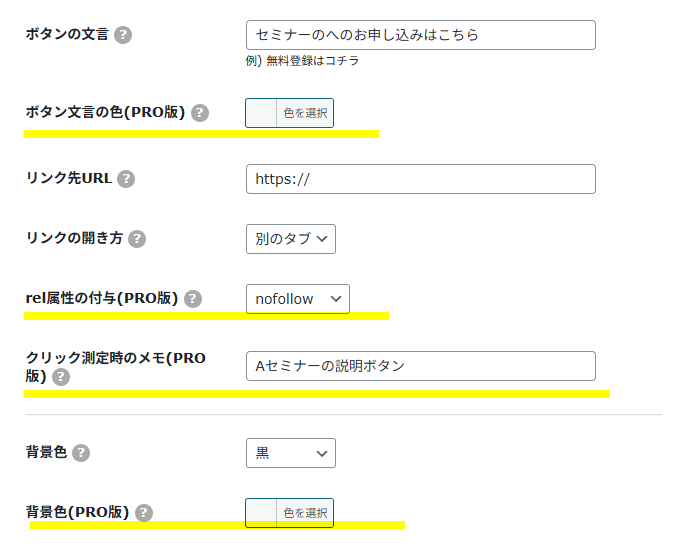Image resolution: width=686 pixels, height=543 pixels.
Task: Click the 別のタブ dropdown chevron arrow
Action: pyautogui.click(x=322, y=239)
